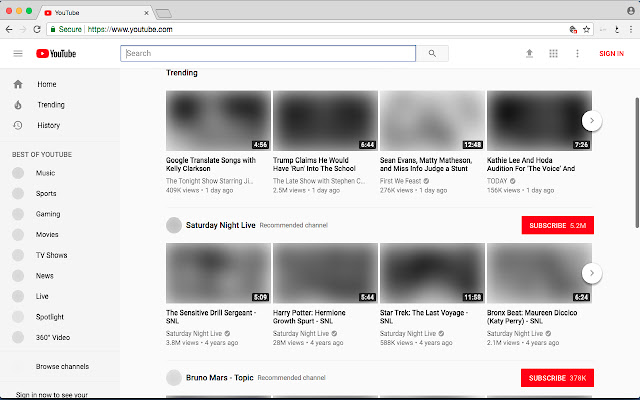Subscribe to Bruno Mars - Topic
The height and width of the screenshot is (400, 640).
pos(557,378)
